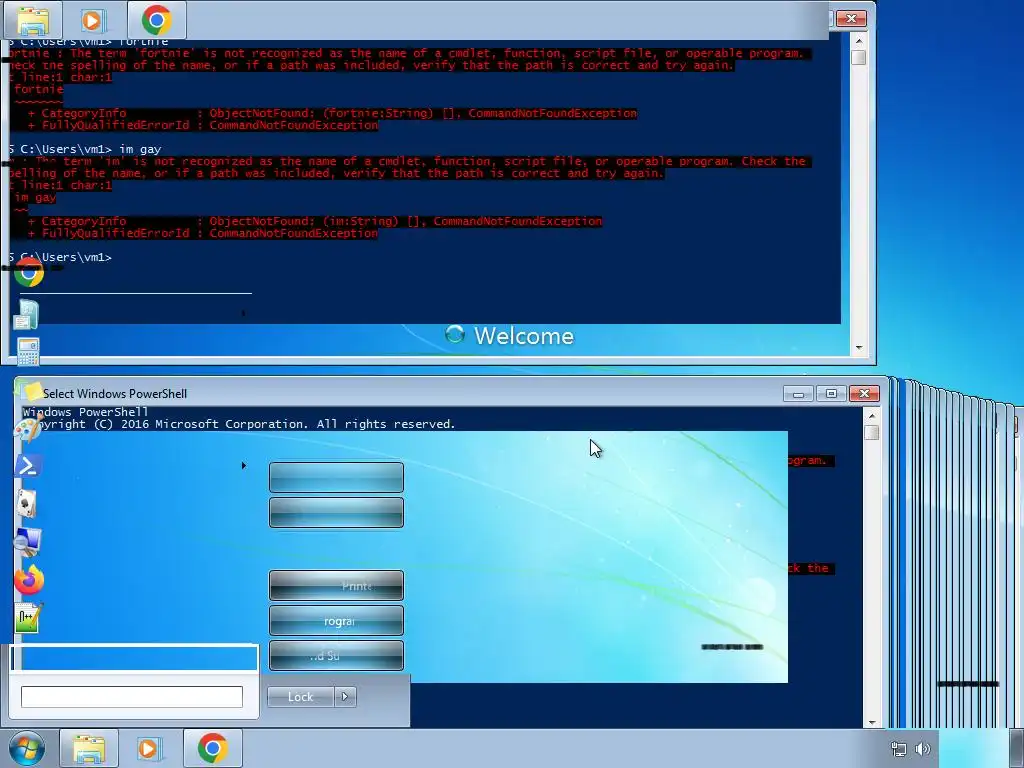Open the Calculator icon in the Start menu
This screenshot has width=1024, height=768.
[28, 353]
